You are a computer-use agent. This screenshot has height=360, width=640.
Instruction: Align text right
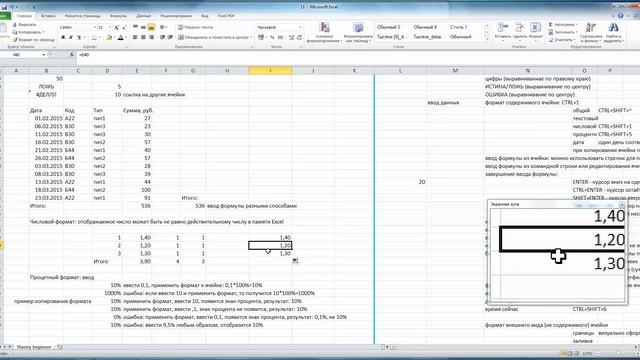coord(151,37)
